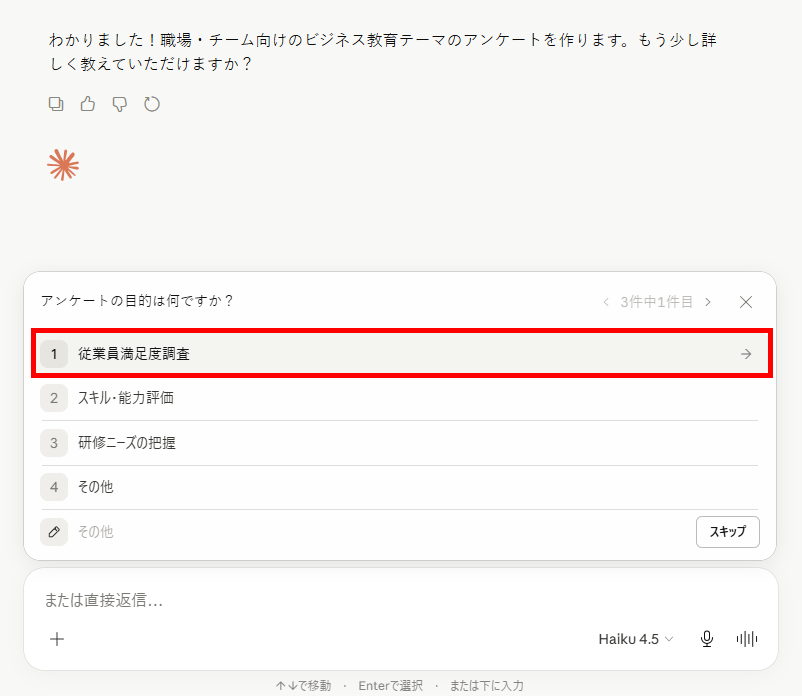
Task: Start voice mode with waveform icon
Action: pyautogui.click(x=747, y=639)
